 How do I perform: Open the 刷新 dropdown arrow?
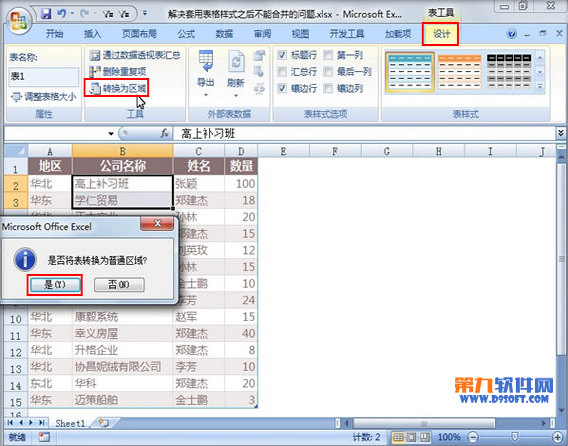pyautogui.click(x=236, y=96)
